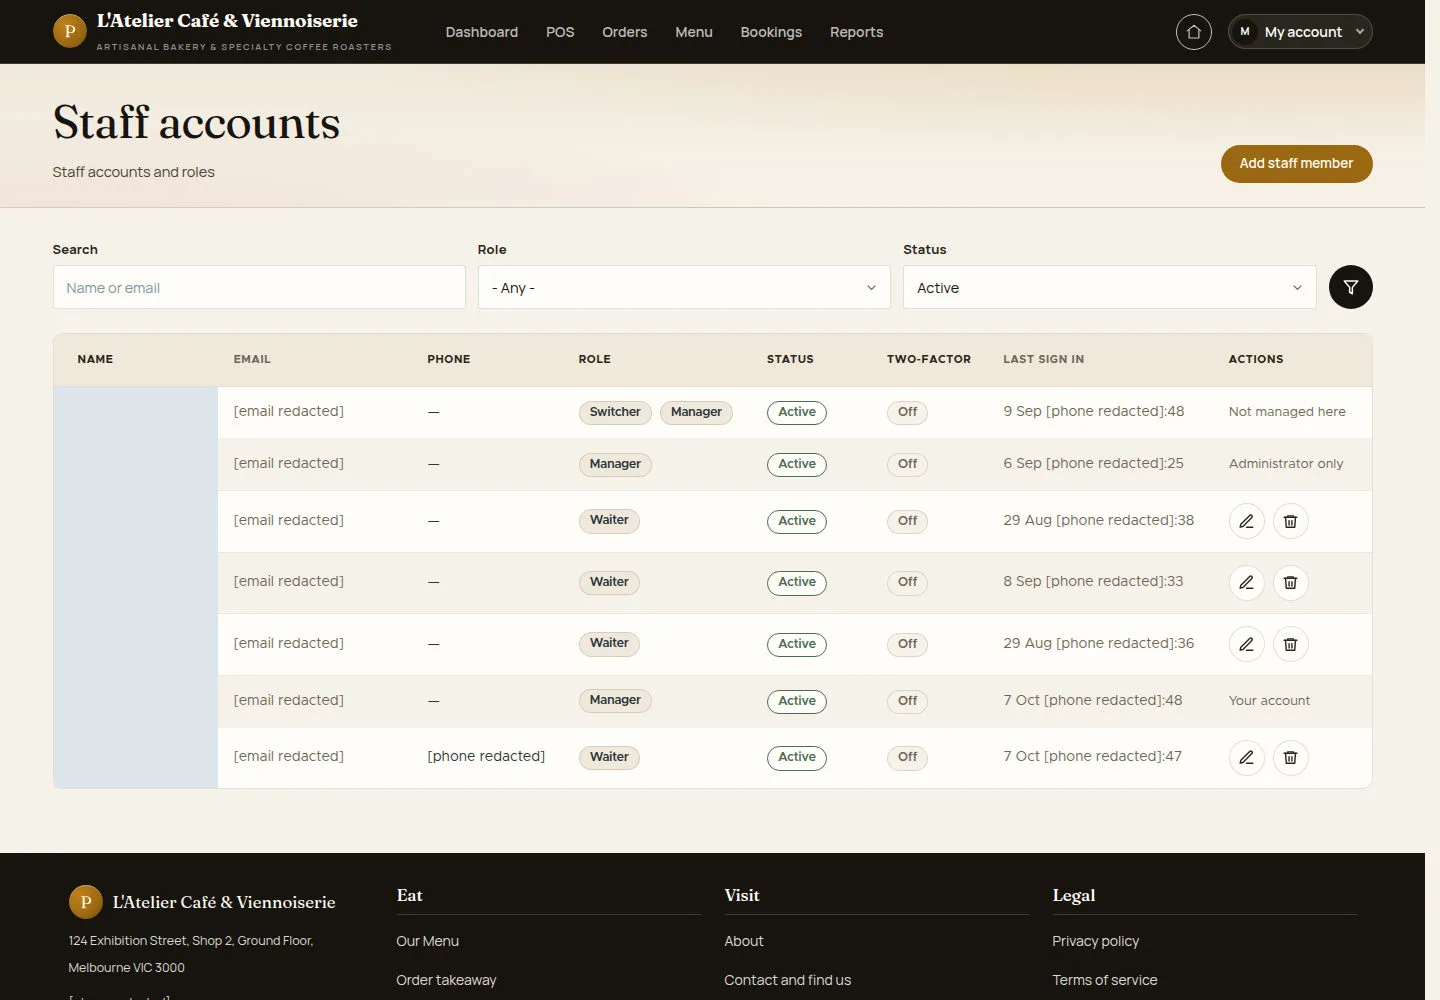The image size is (1440, 1000).
Task: Click the Your account text in the table
Action: (1269, 701)
